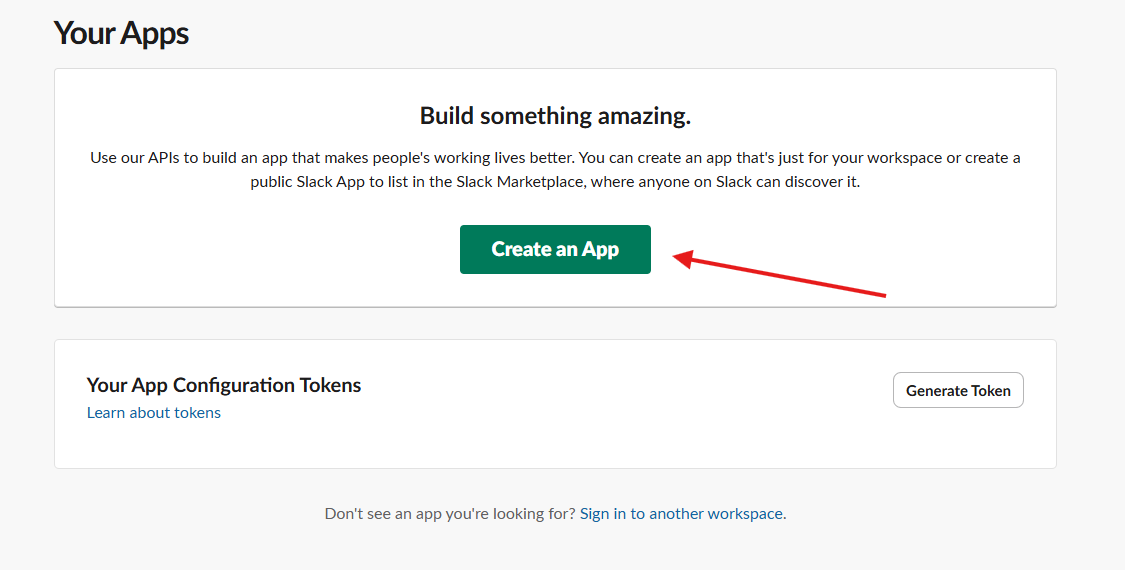Click the Your App Configuration Tokens heading
This screenshot has height=570, width=1125.
pyautogui.click(x=224, y=385)
